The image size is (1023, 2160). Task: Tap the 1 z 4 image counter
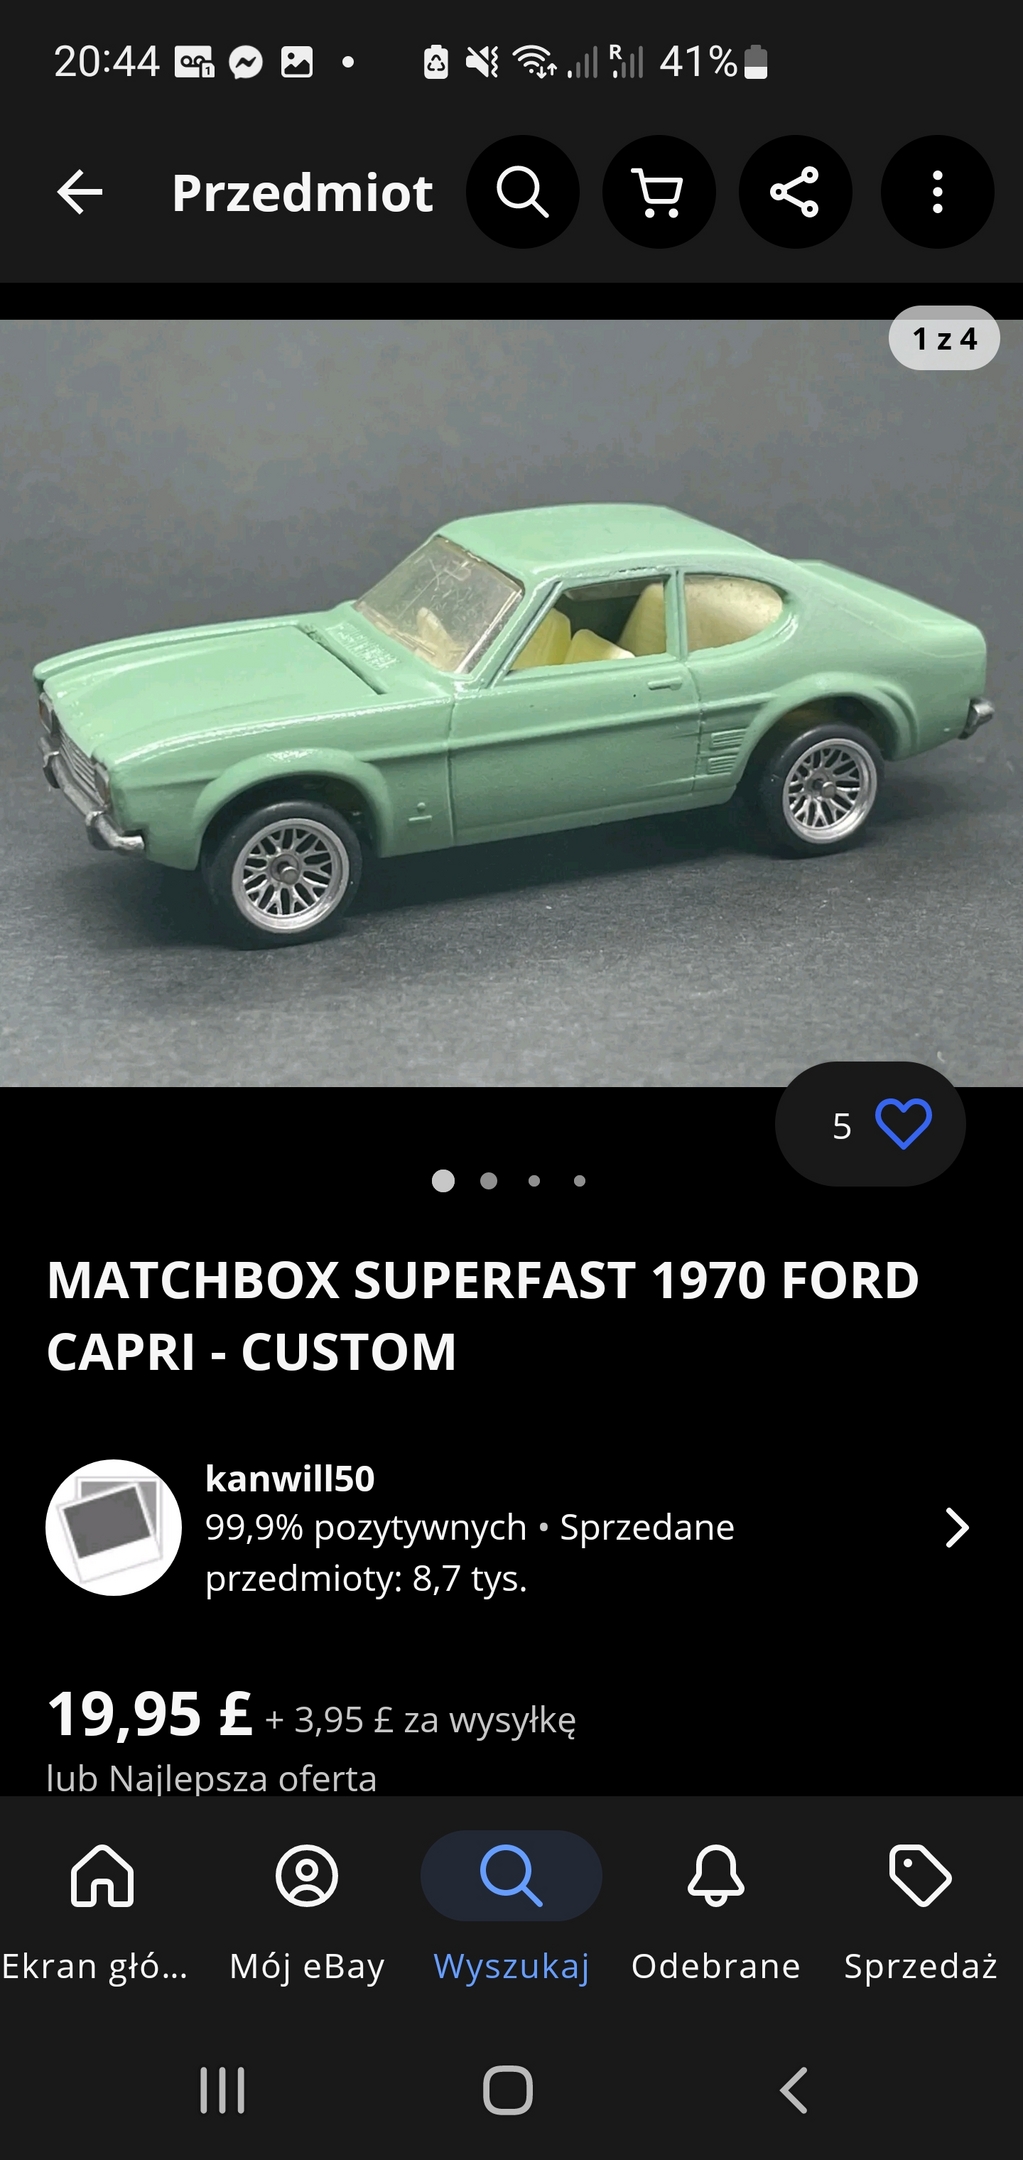(x=944, y=339)
